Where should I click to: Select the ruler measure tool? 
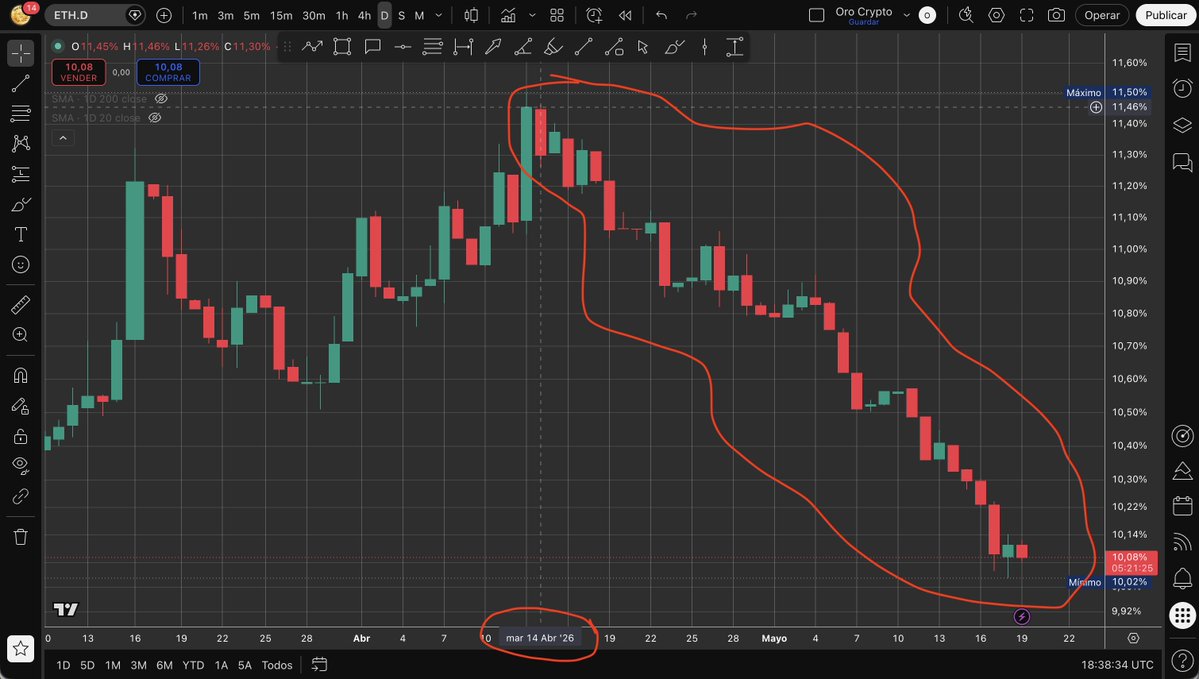click(21, 304)
